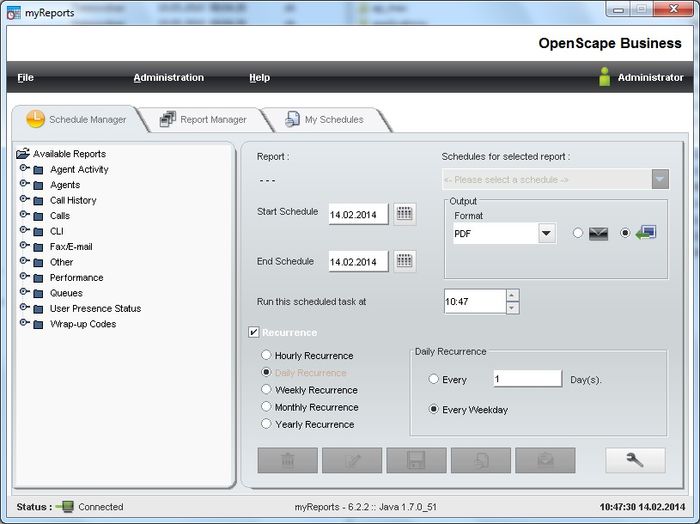Click the Agent Activity folder icon

coord(38,170)
